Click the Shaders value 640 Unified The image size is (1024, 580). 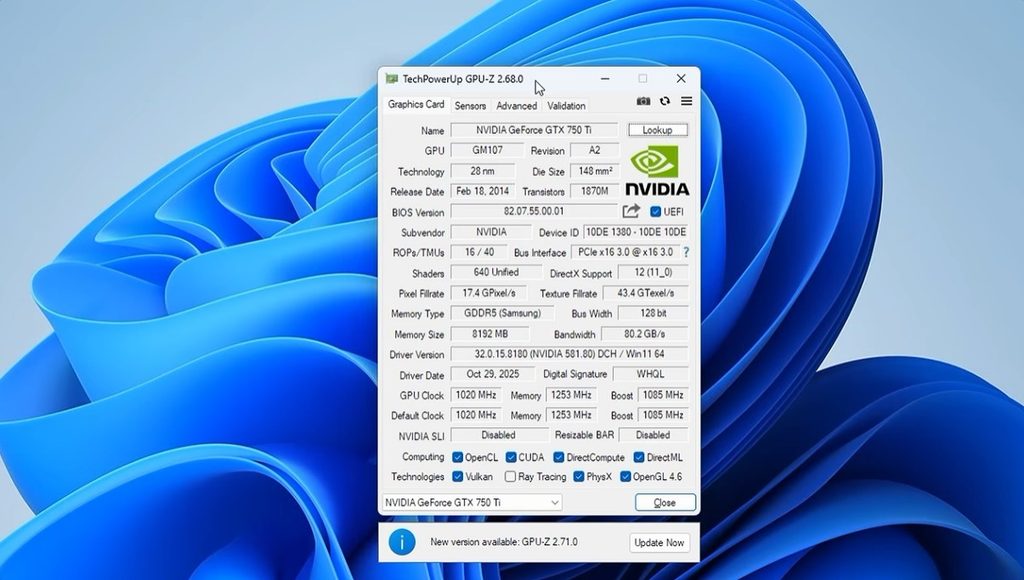496,272
